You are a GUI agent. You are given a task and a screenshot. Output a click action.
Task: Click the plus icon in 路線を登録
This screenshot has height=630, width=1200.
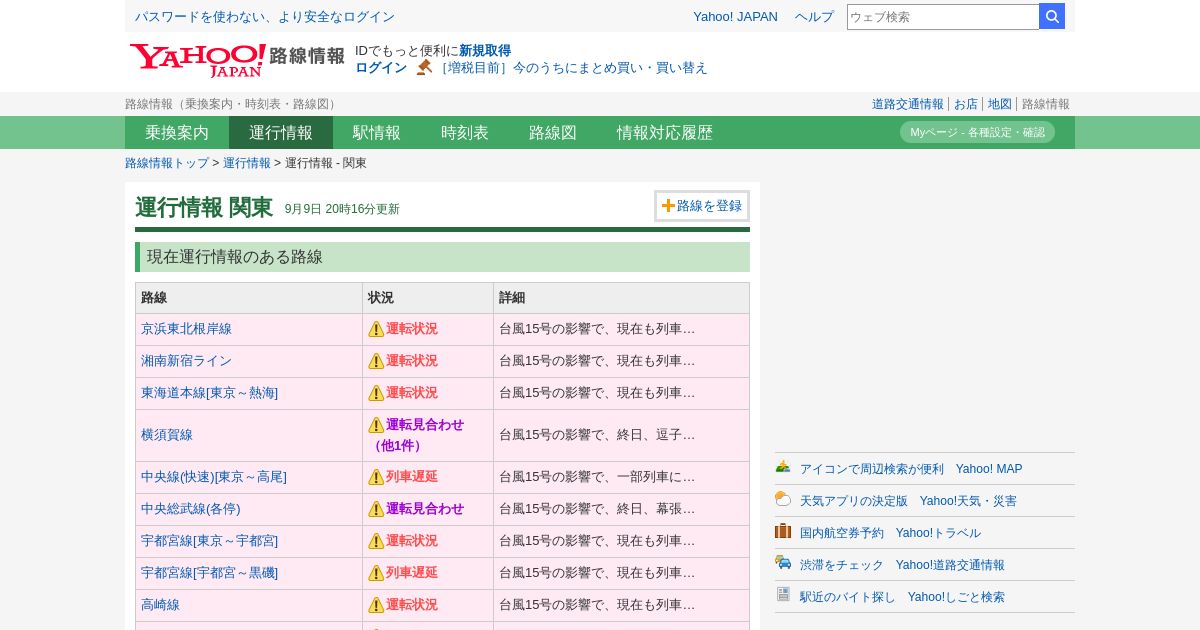pyautogui.click(x=668, y=206)
